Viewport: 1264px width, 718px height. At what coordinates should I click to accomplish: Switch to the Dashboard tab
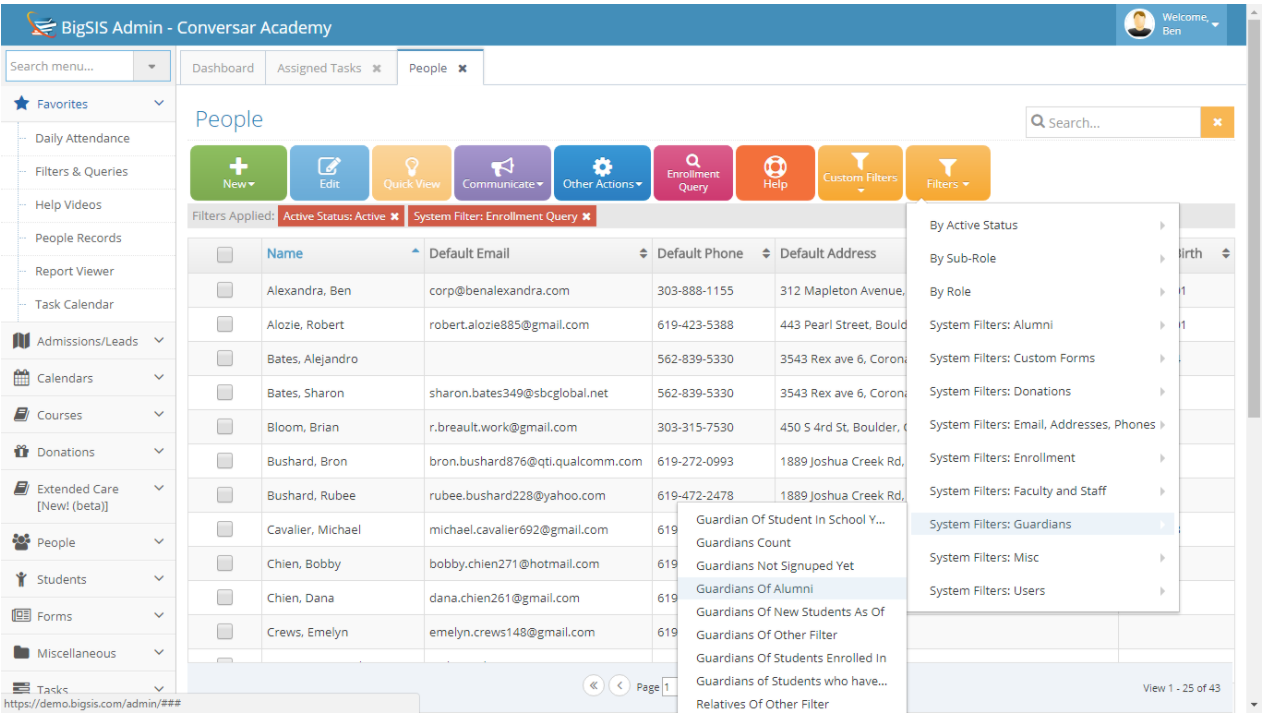223,68
